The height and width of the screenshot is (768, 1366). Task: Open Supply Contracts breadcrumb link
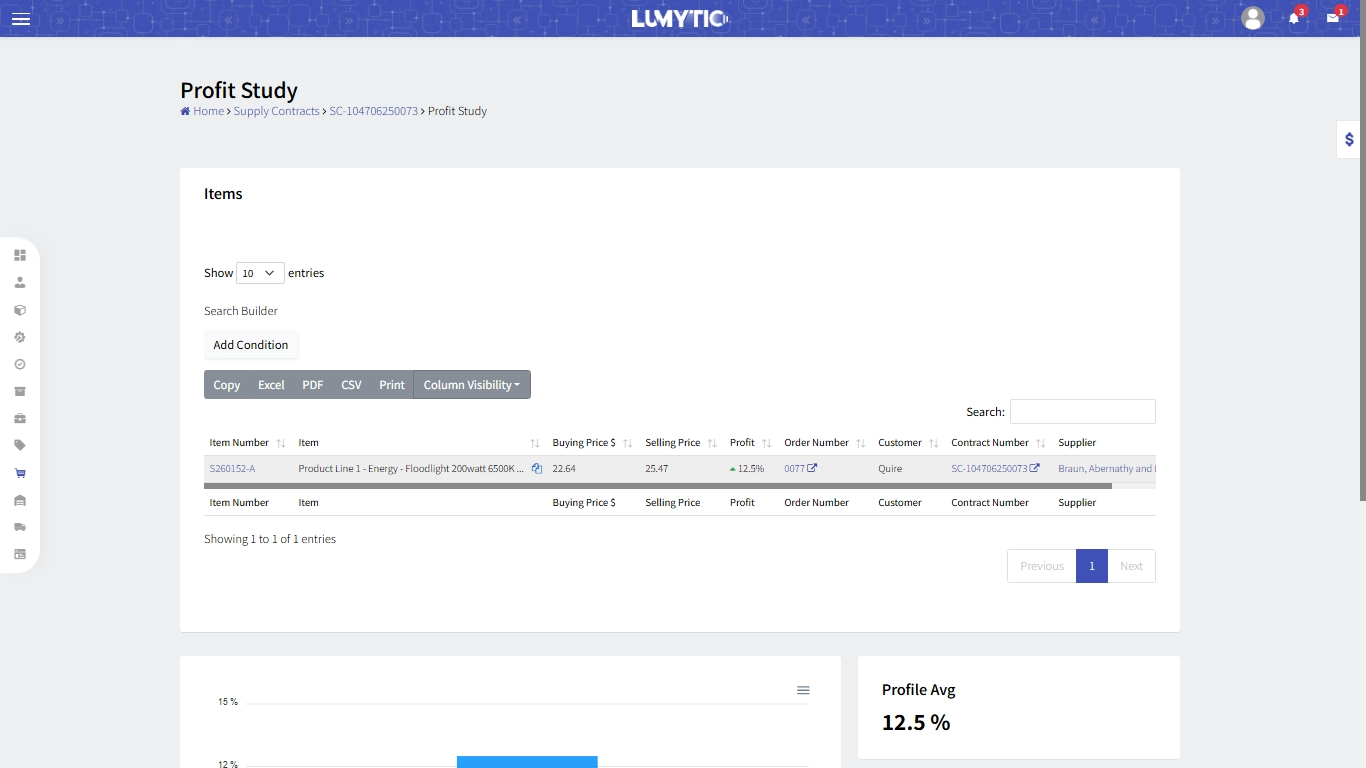click(277, 111)
